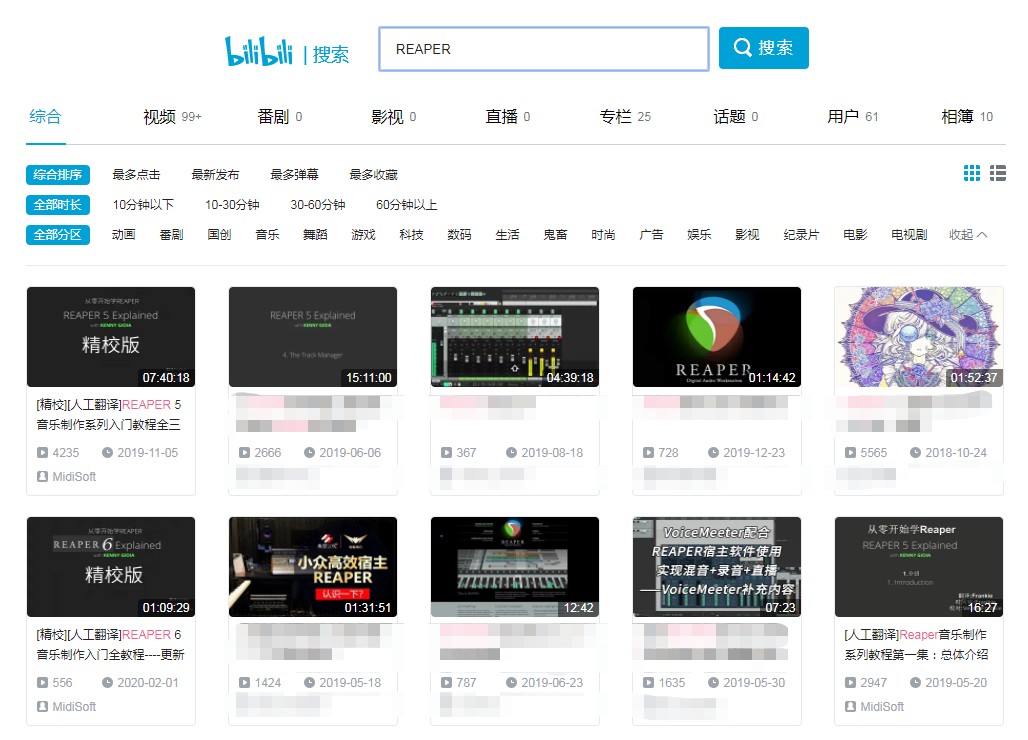The width and height of the screenshot is (1028, 740).
Task: Select 全部时长 duration filter
Action: [x=58, y=205]
